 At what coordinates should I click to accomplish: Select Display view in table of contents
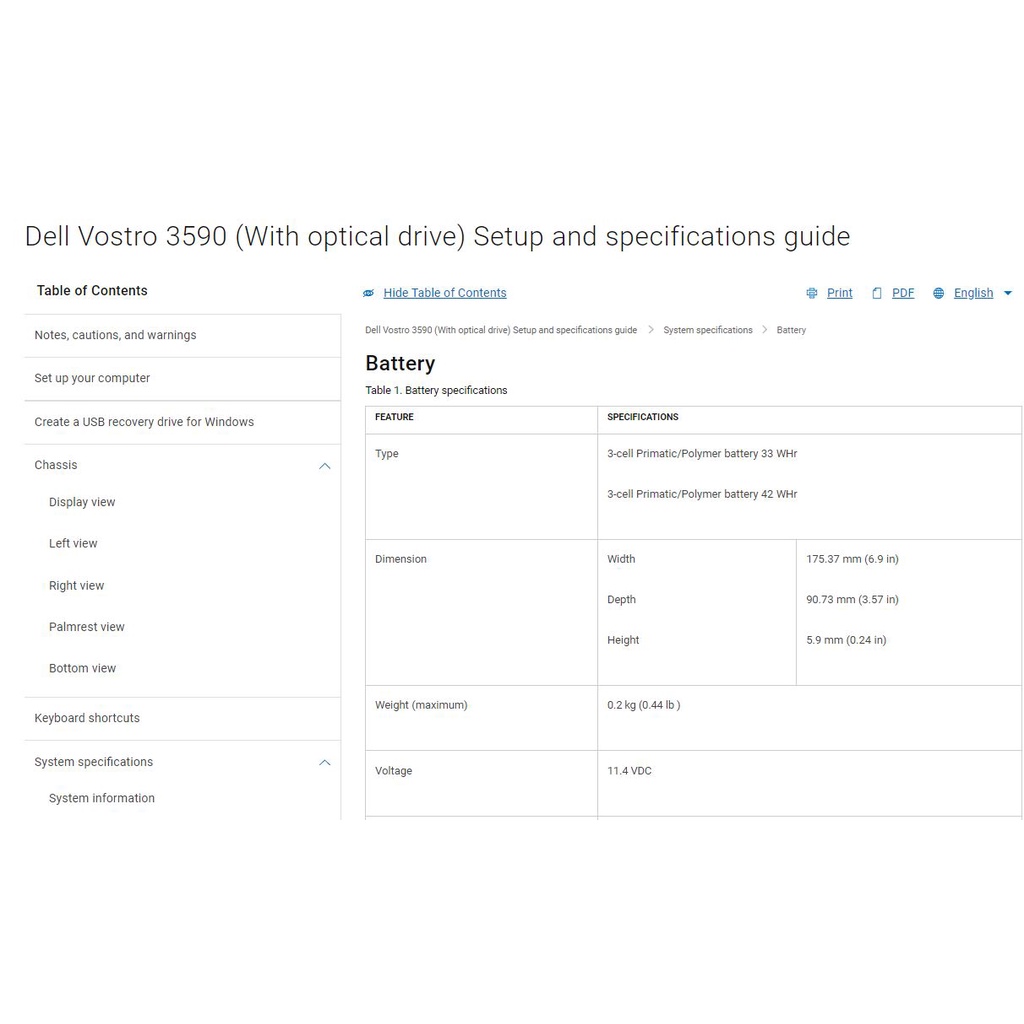click(x=82, y=502)
